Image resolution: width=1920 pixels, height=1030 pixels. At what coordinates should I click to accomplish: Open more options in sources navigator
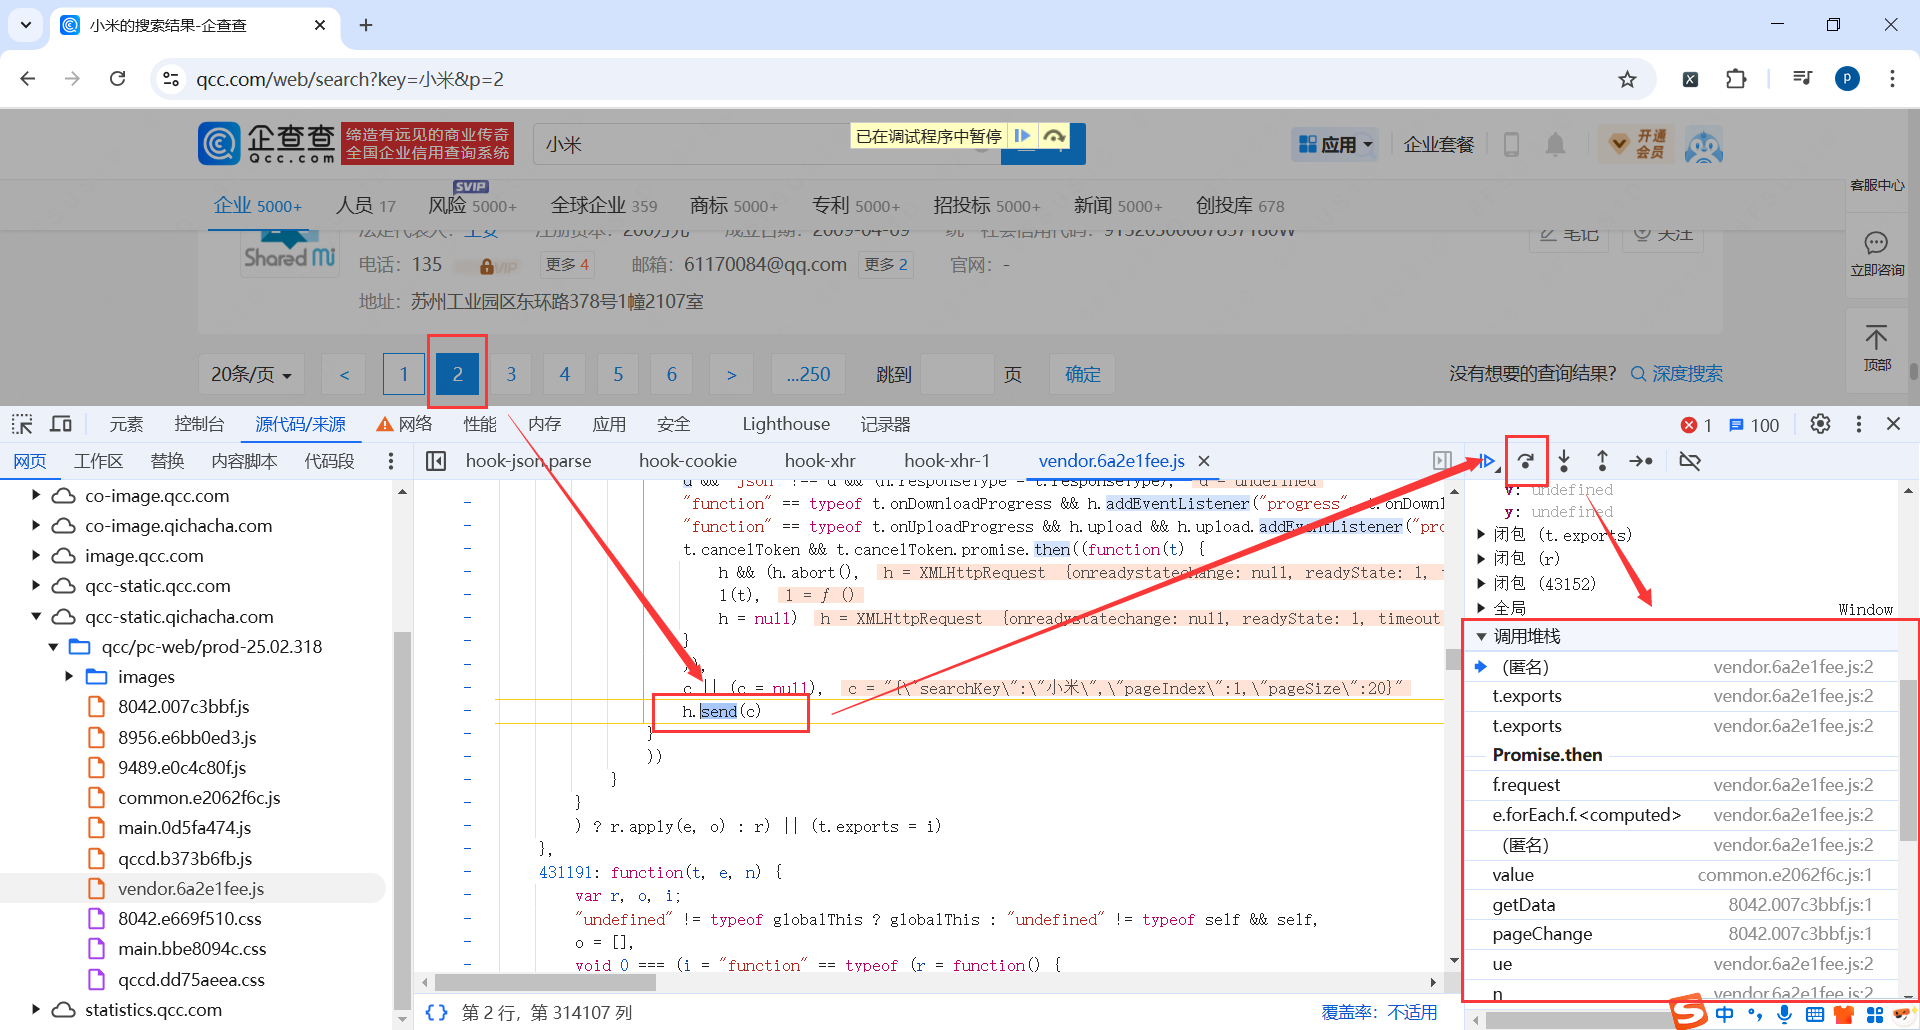(391, 461)
